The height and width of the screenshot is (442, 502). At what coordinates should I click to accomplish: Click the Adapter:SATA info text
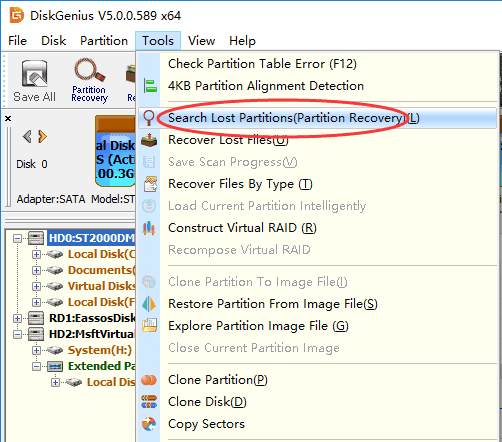51,199
